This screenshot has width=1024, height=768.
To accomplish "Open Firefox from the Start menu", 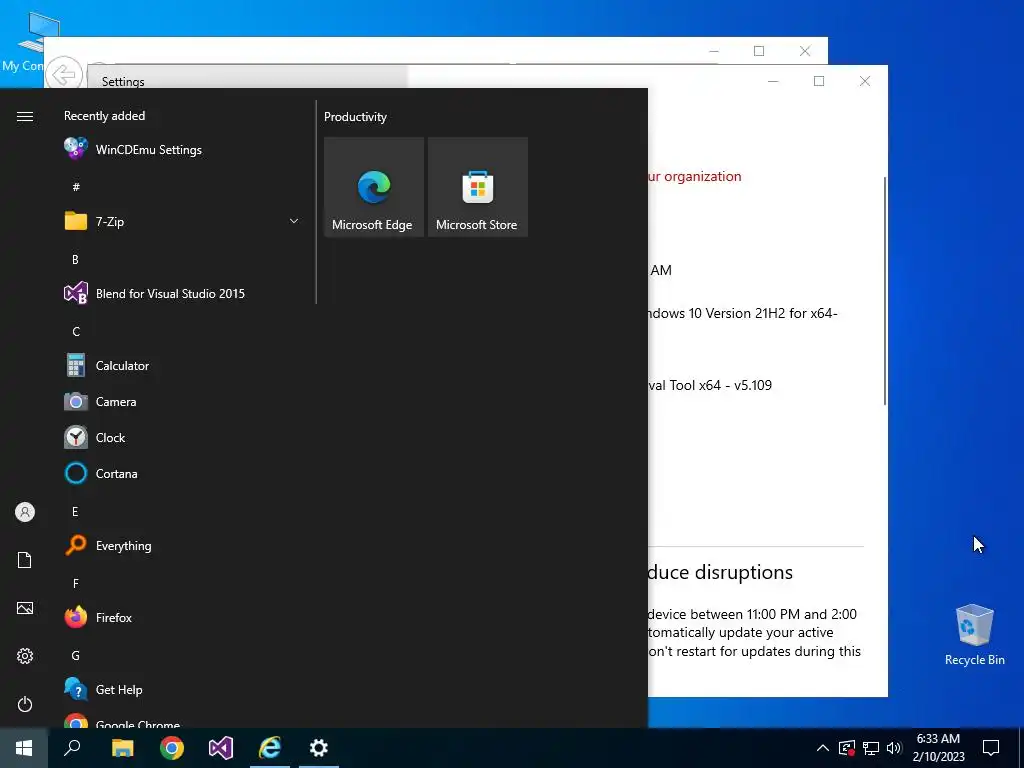I will [x=182, y=617].
